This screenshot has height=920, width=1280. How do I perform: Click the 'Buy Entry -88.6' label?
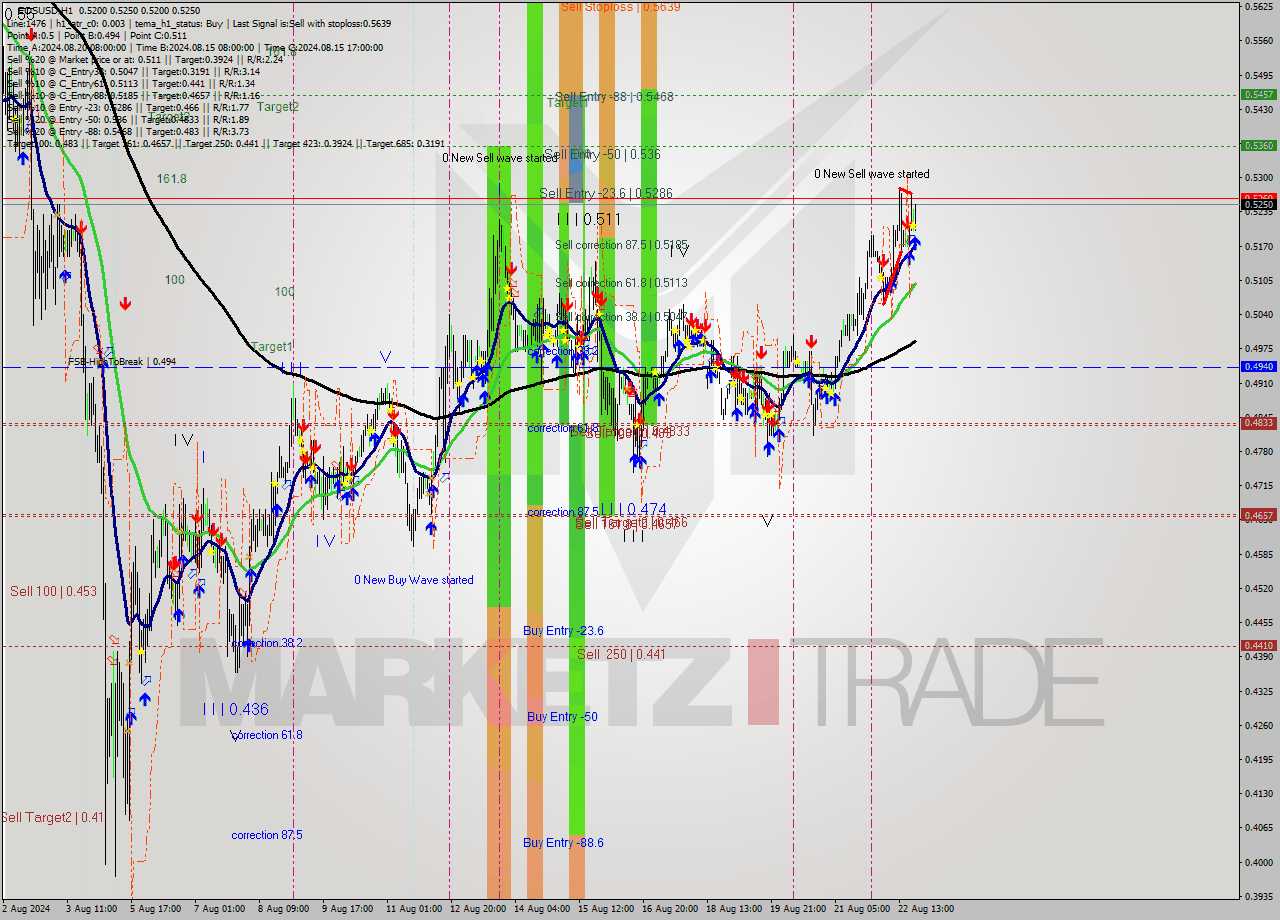click(x=563, y=843)
